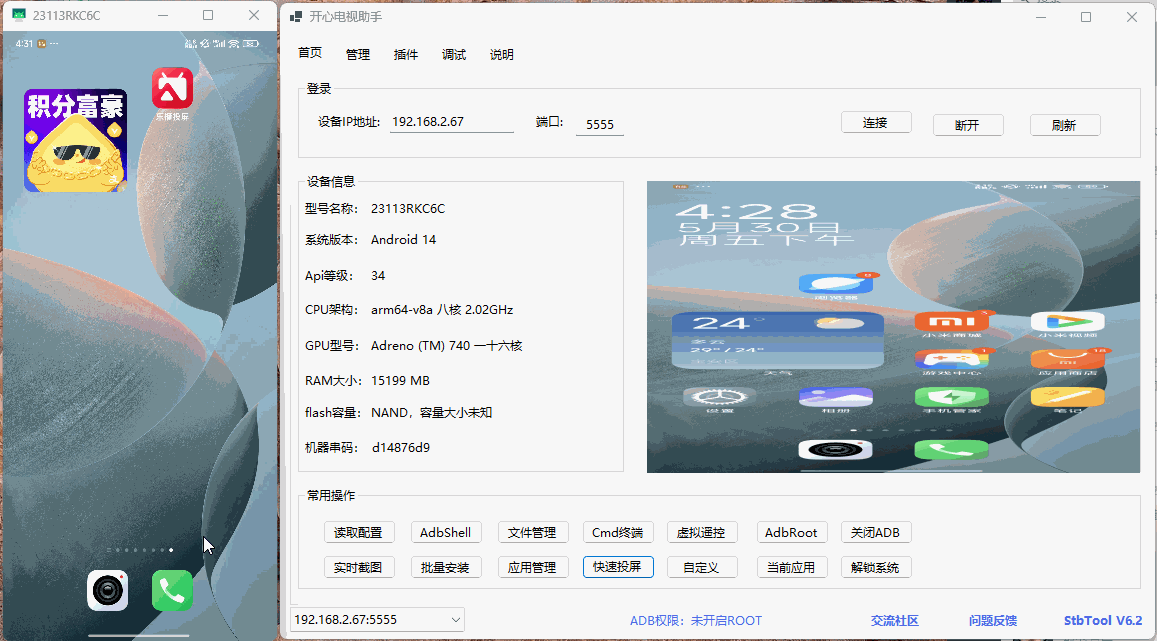Open the 积分富豪 game app icon
This screenshot has width=1157, height=641.
coord(75,140)
